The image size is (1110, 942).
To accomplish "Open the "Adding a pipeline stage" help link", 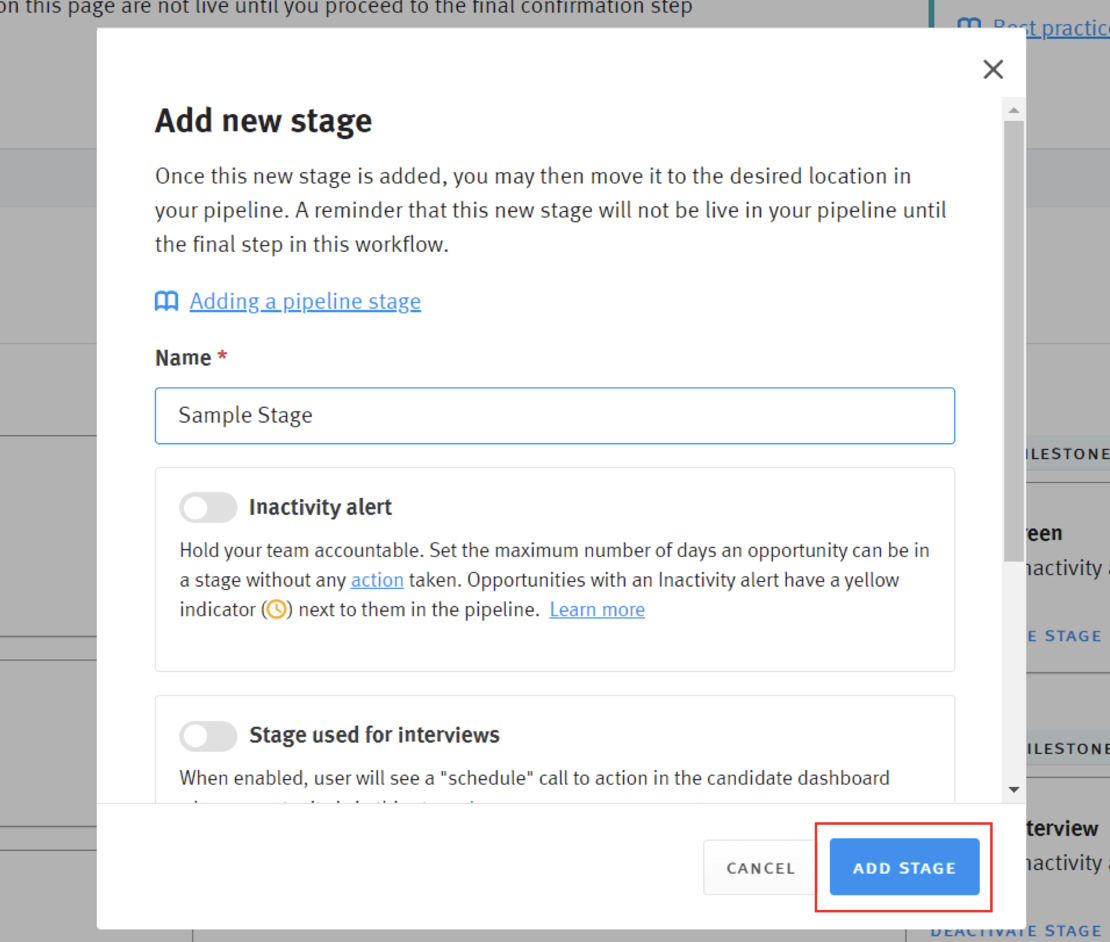I will (x=305, y=302).
